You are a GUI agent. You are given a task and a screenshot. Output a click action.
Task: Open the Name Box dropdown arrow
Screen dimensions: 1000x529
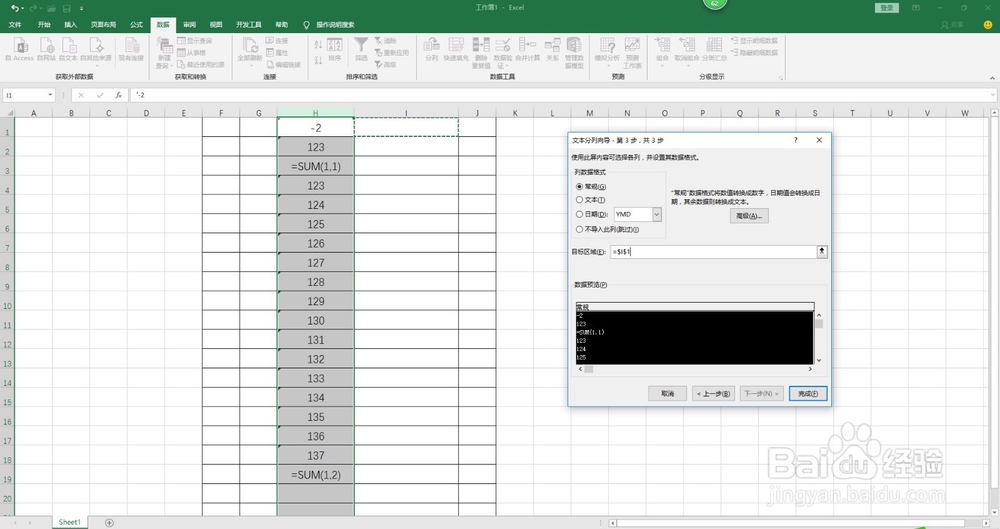tap(50, 95)
